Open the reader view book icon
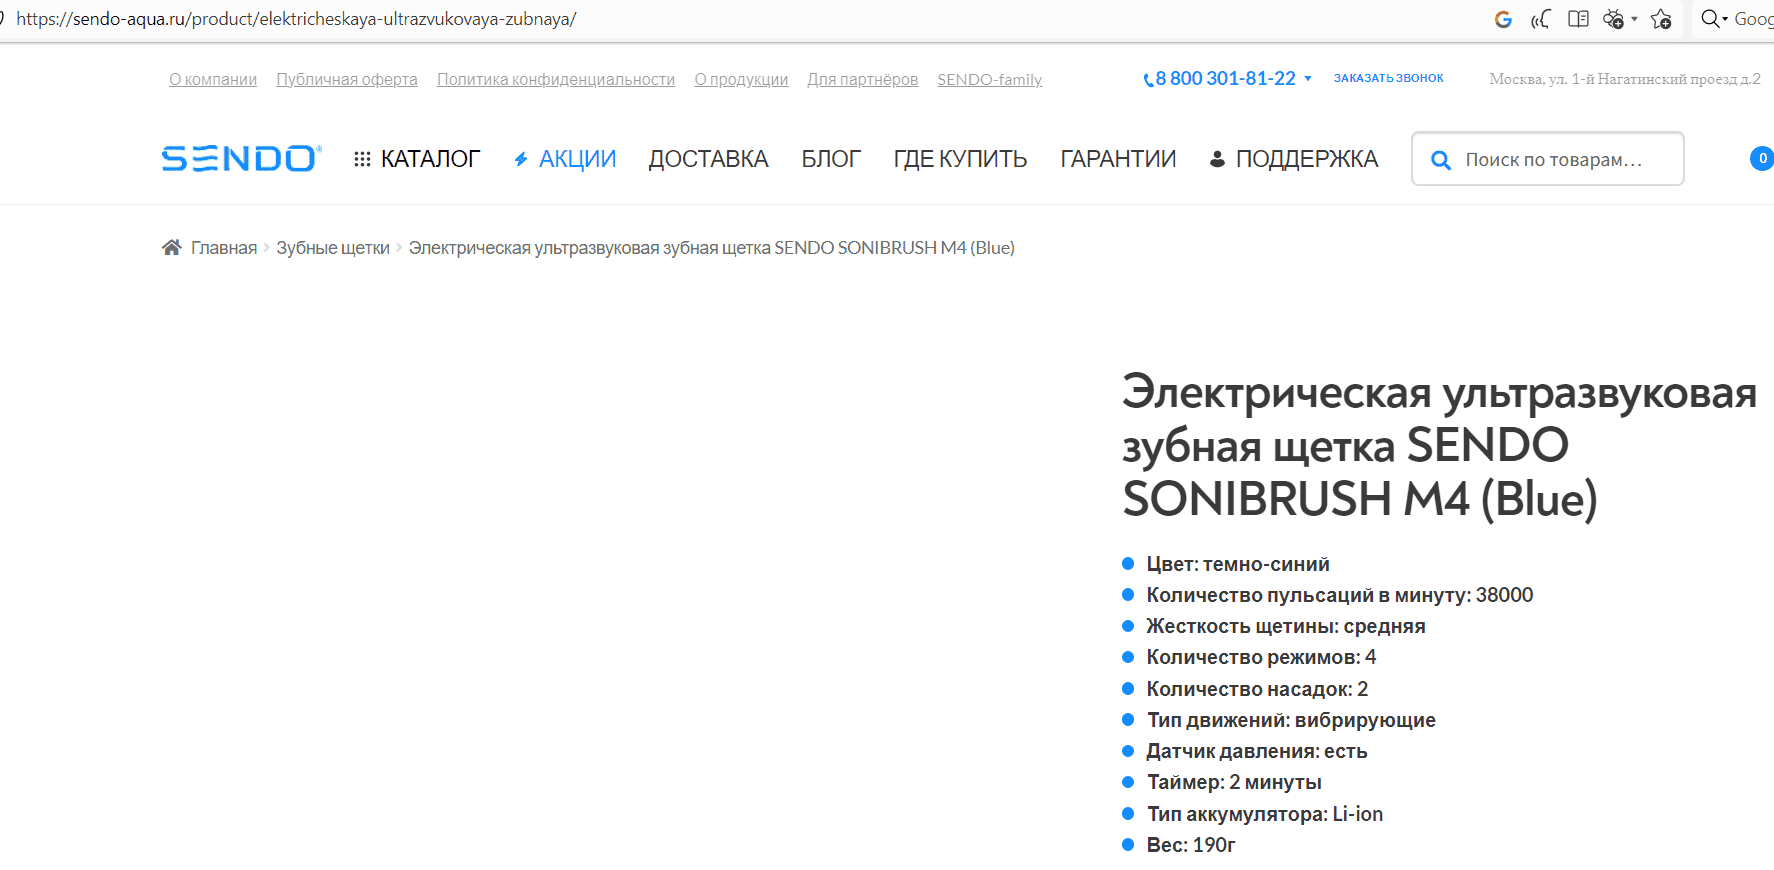1774x870 pixels. [x=1578, y=19]
